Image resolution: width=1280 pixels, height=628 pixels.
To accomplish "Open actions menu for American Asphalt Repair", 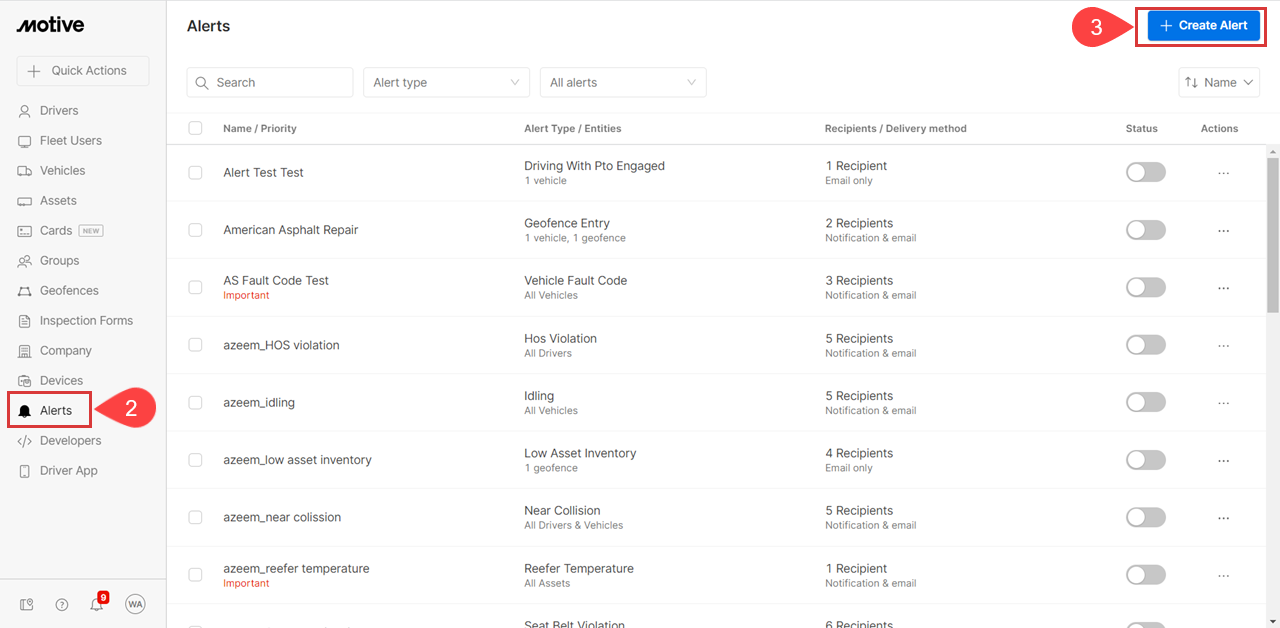I will click(x=1223, y=230).
